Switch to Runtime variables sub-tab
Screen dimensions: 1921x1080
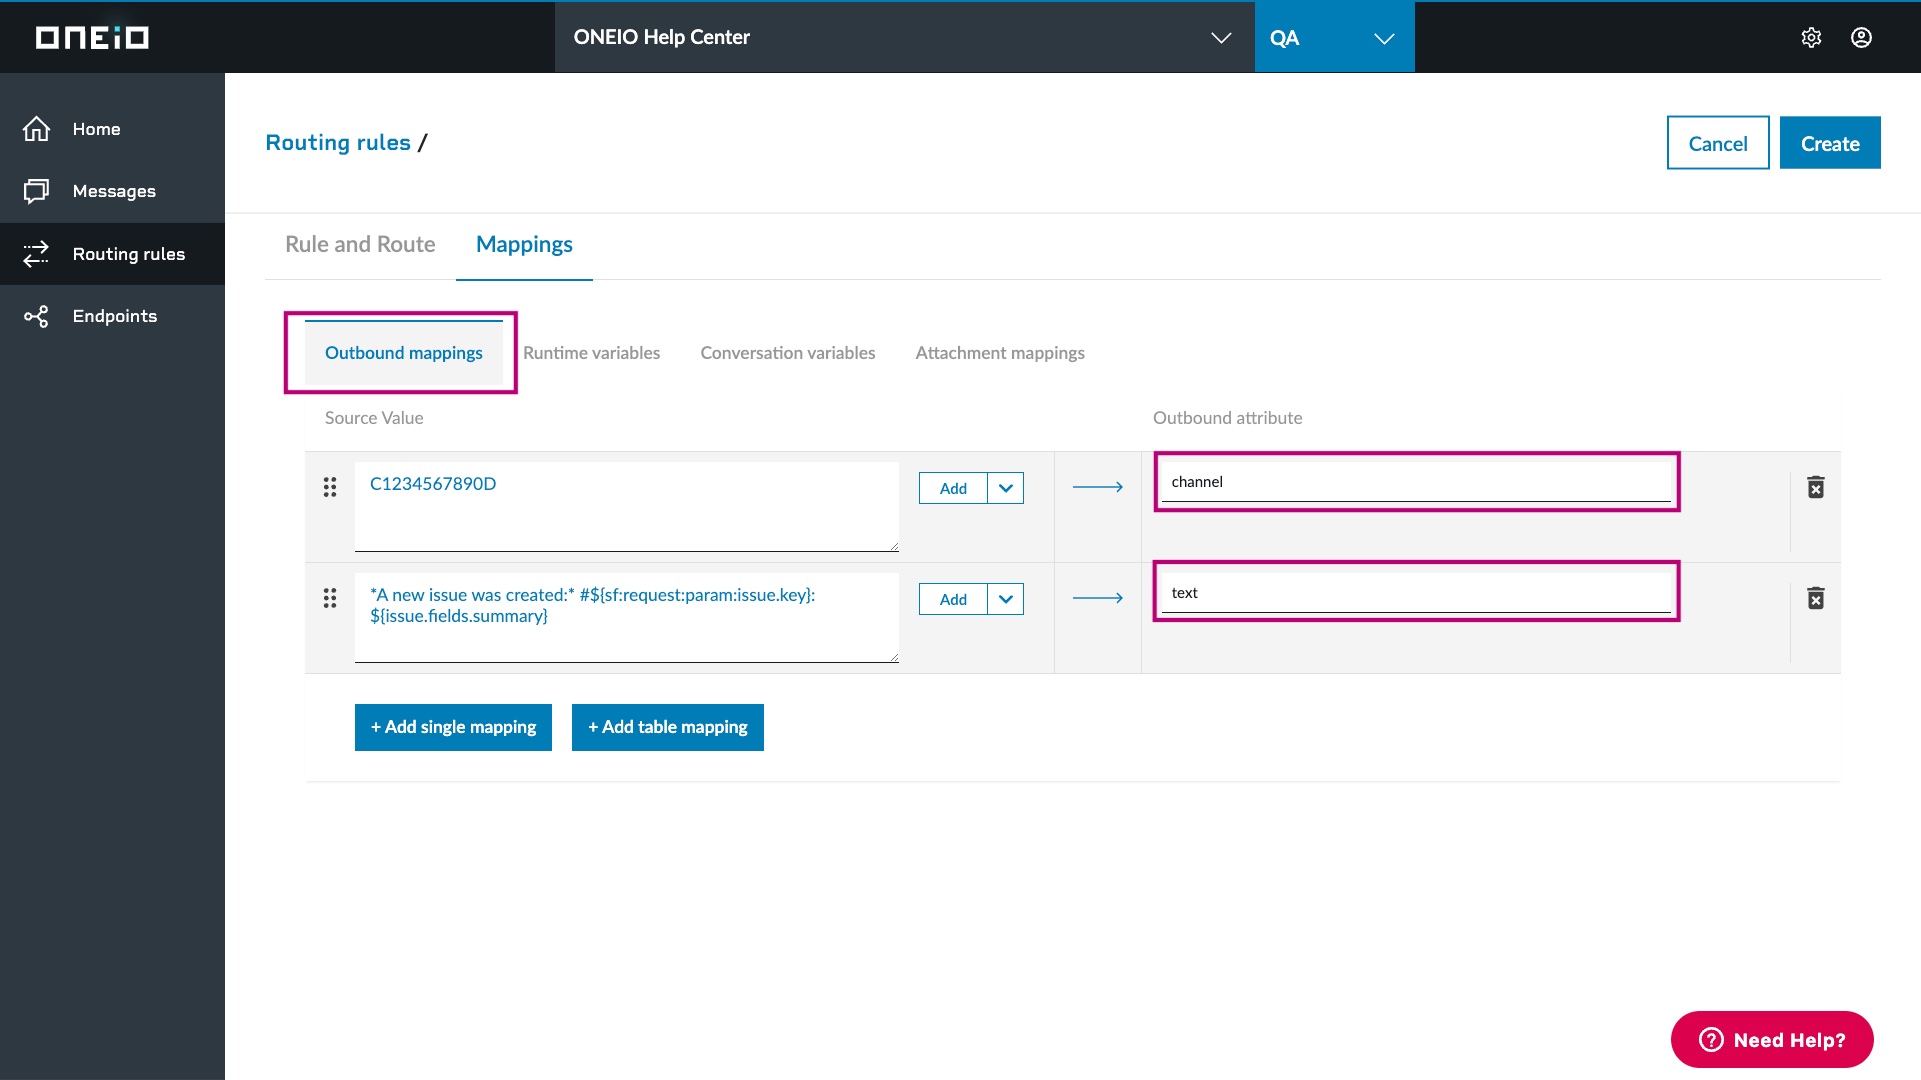(x=591, y=353)
